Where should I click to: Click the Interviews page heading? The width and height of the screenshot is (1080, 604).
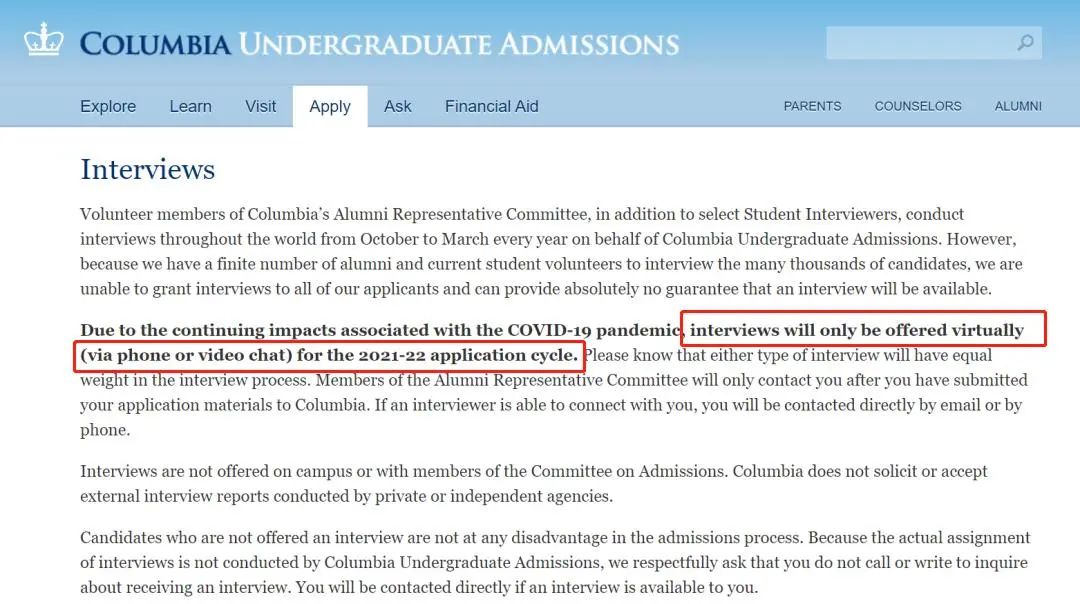pyautogui.click(x=147, y=169)
